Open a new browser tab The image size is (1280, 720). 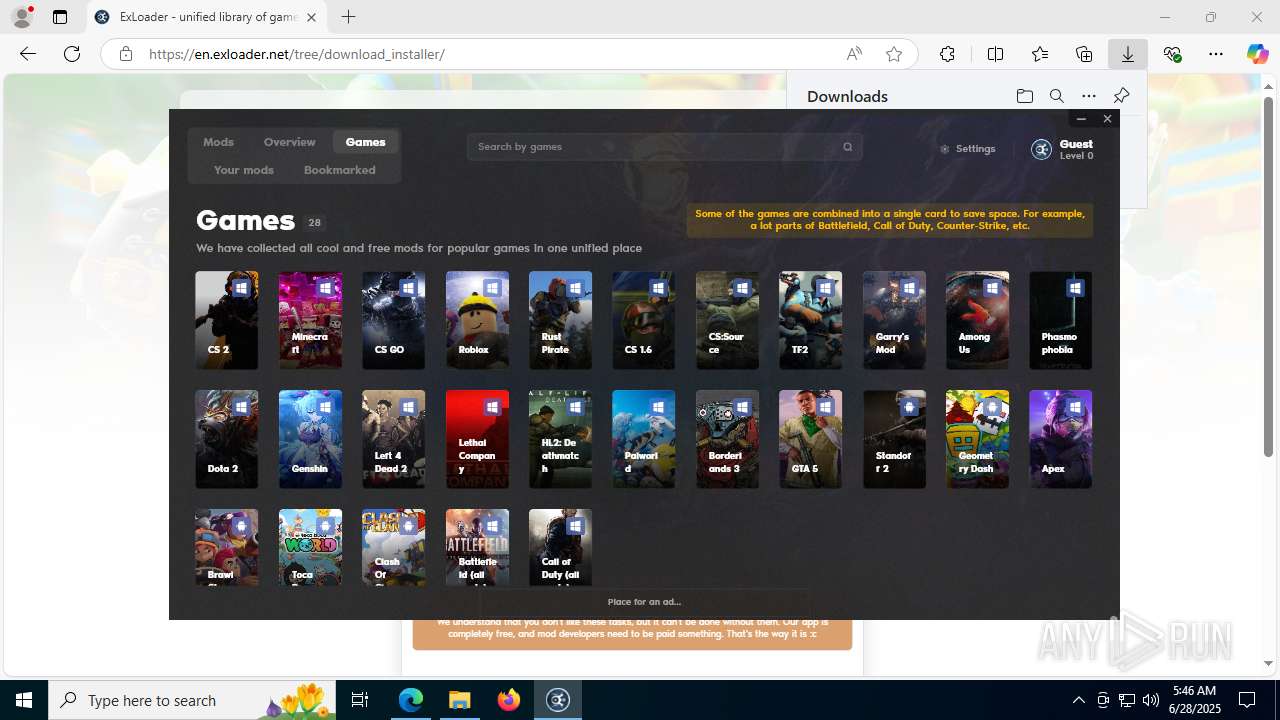coord(348,17)
